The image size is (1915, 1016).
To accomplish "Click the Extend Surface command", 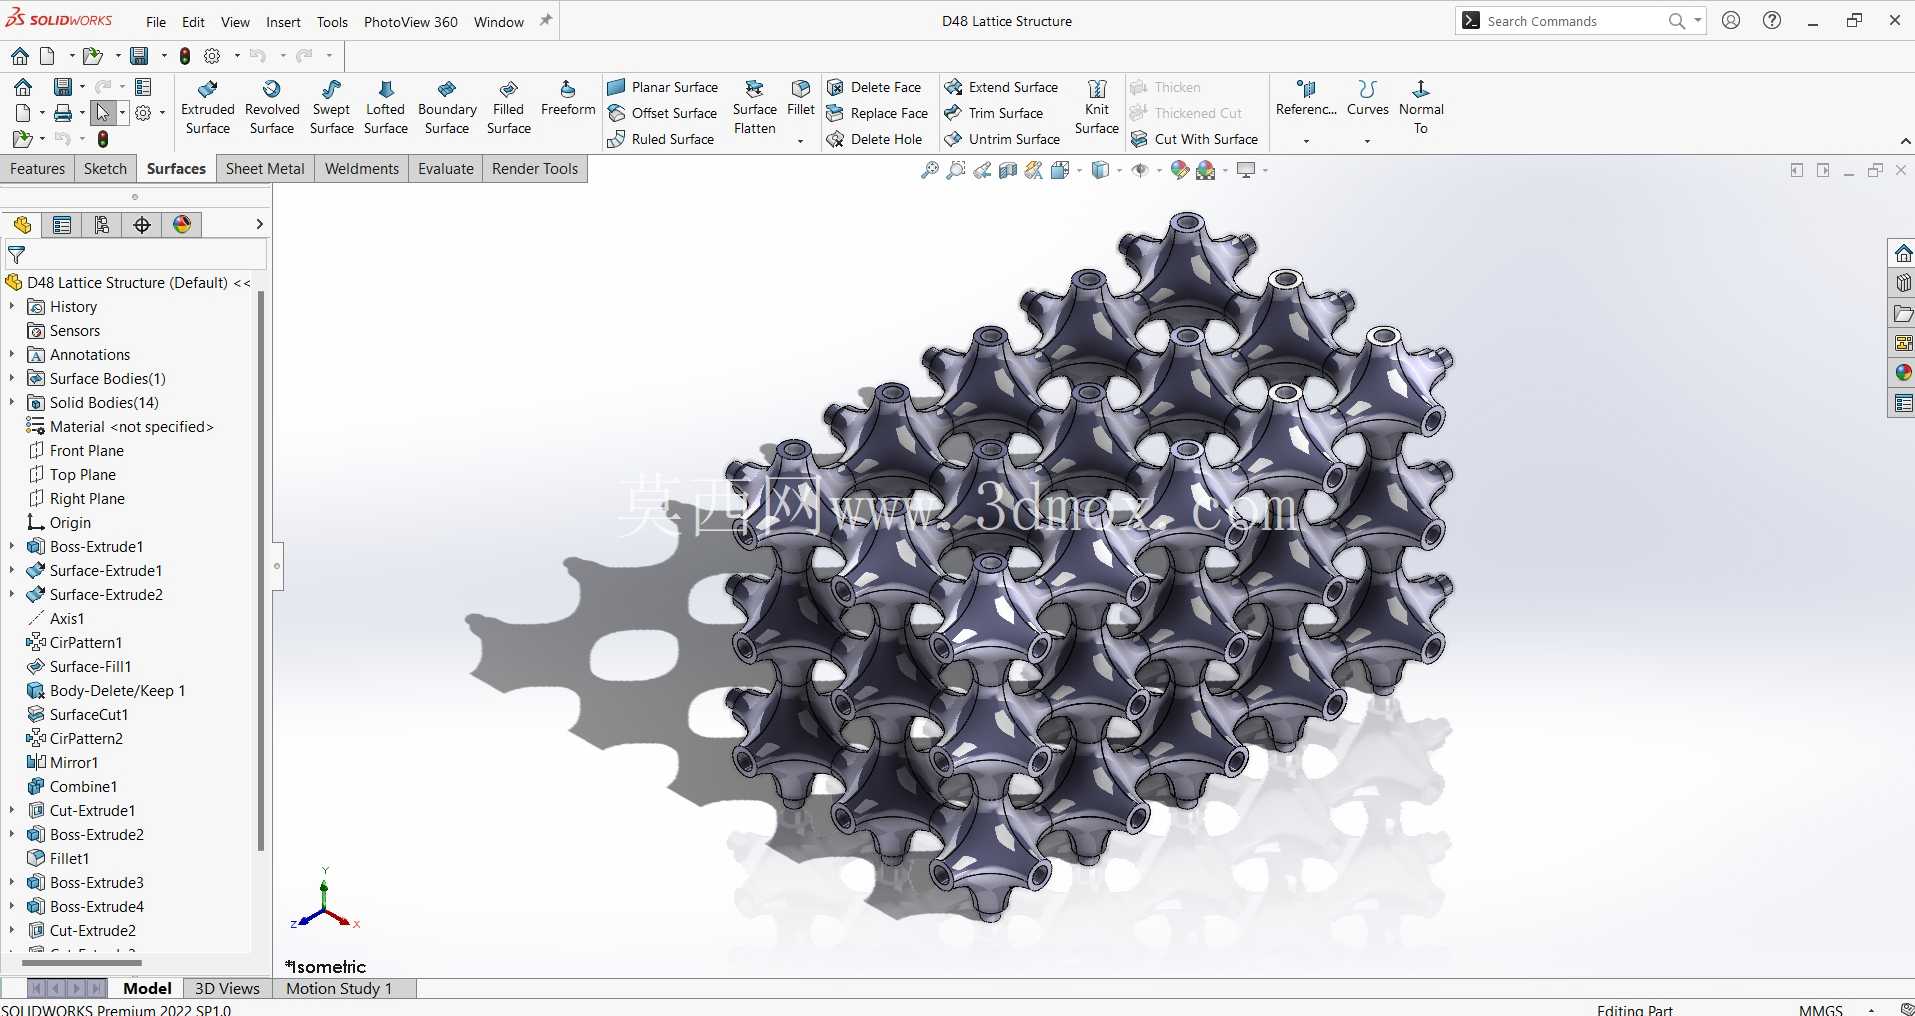I will (1001, 87).
